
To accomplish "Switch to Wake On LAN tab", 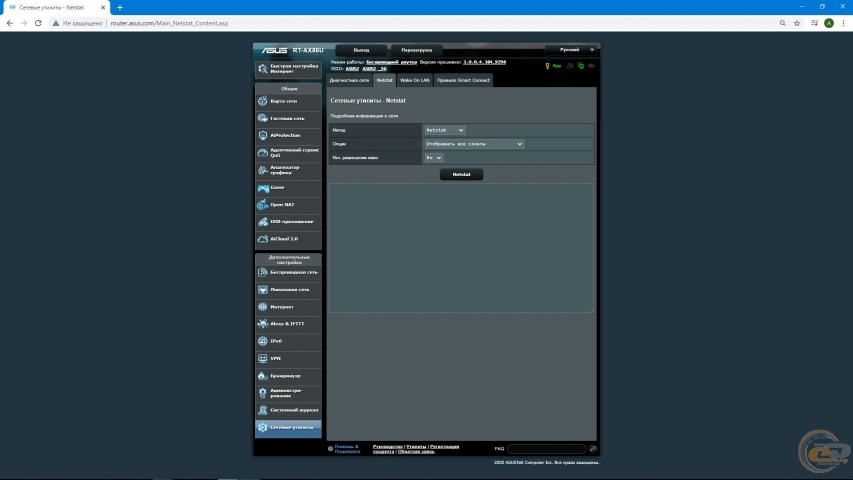I will coord(415,80).
